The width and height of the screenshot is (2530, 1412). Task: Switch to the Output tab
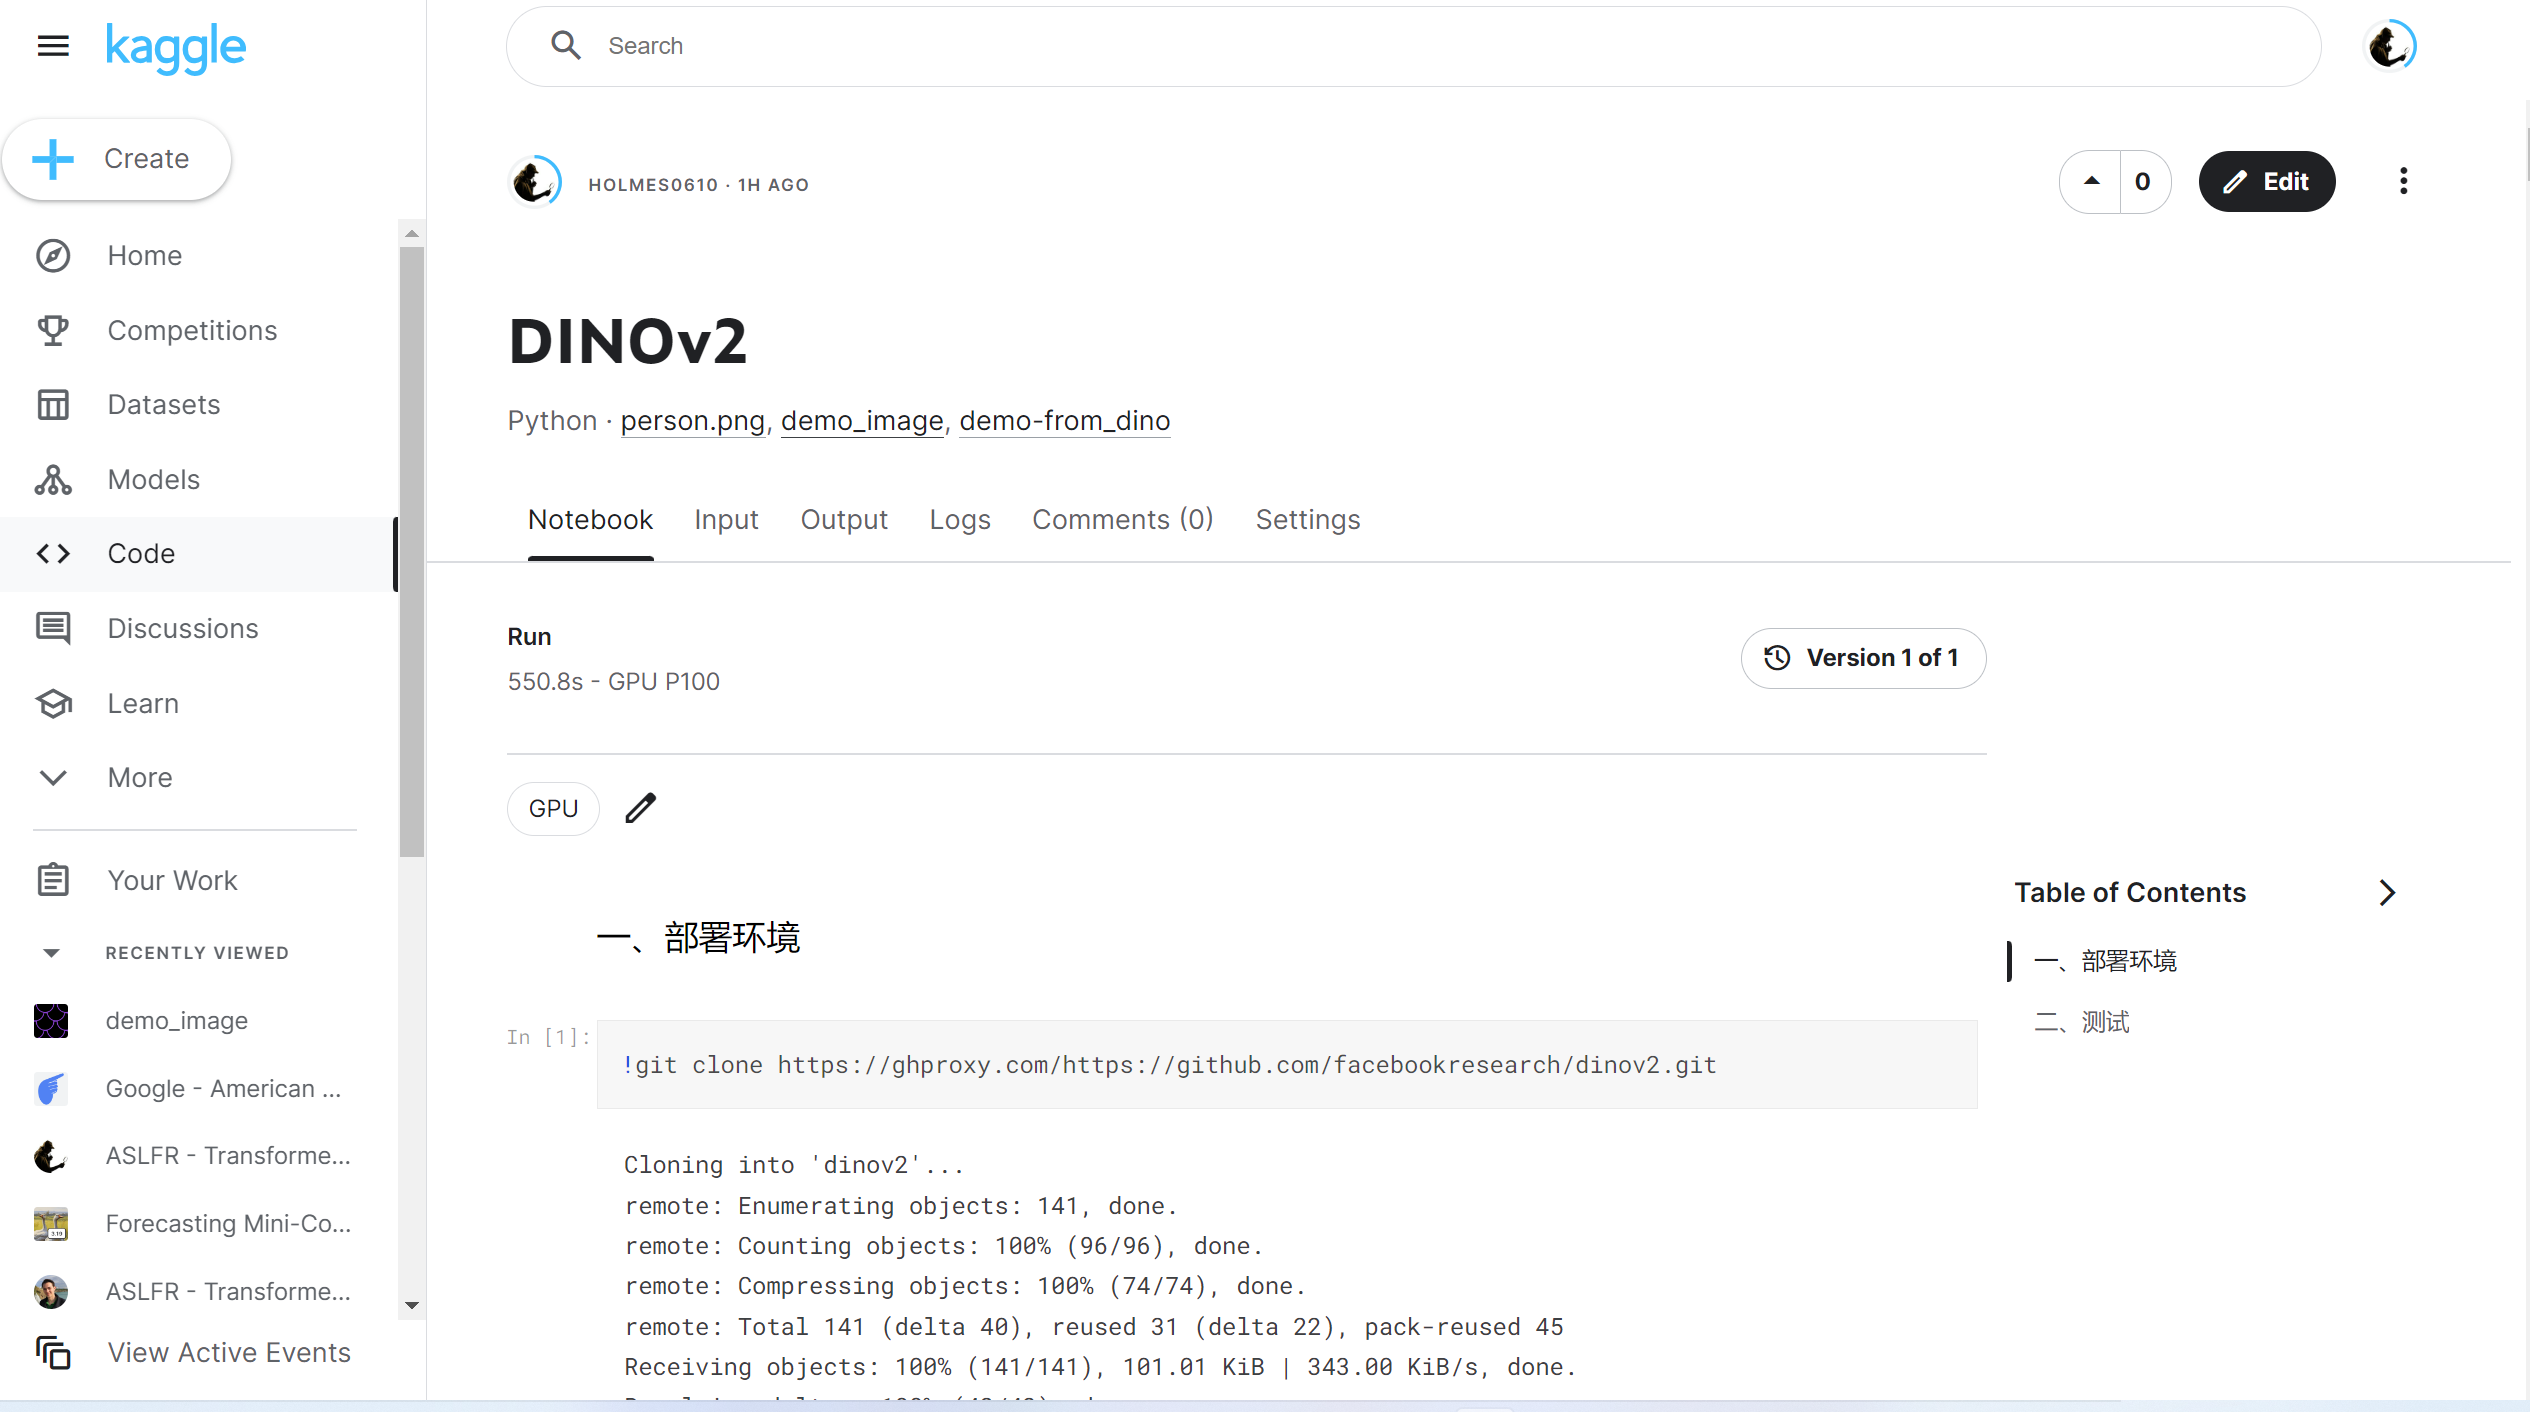pyautogui.click(x=843, y=520)
